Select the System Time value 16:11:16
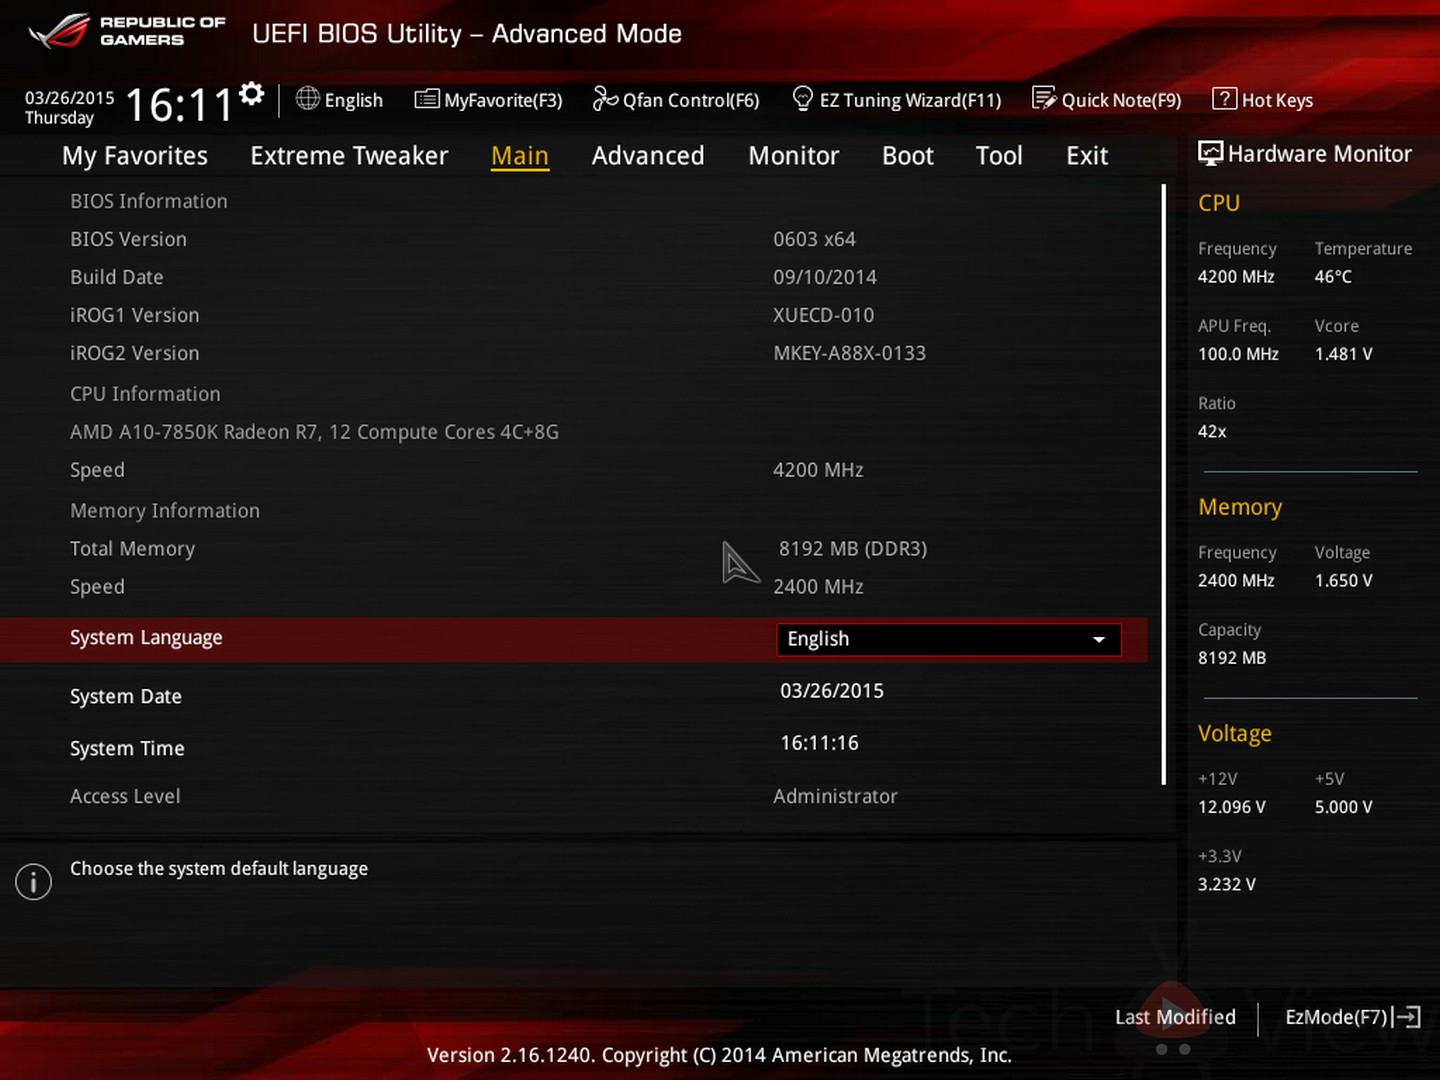The height and width of the screenshot is (1080, 1440). click(819, 743)
